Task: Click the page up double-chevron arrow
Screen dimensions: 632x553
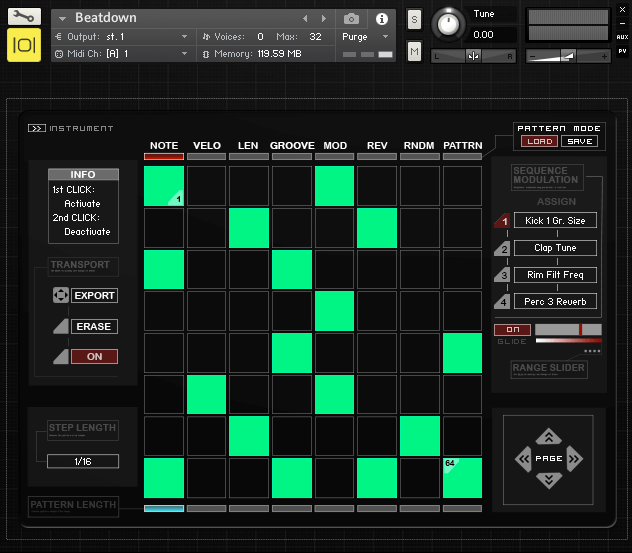Action: pos(548,436)
